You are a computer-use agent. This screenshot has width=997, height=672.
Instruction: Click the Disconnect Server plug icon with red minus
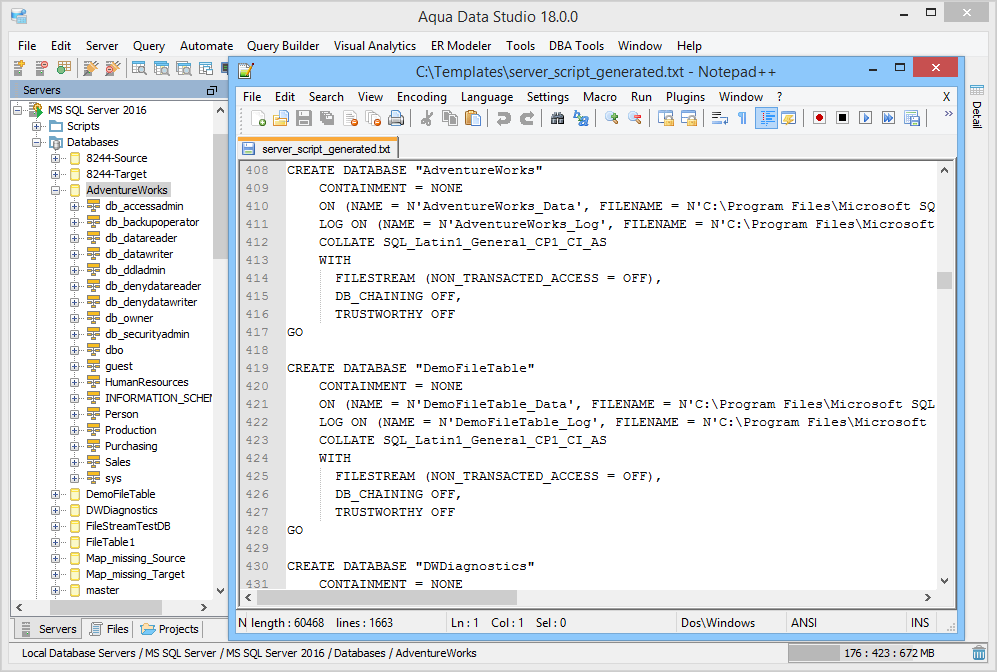(x=113, y=68)
